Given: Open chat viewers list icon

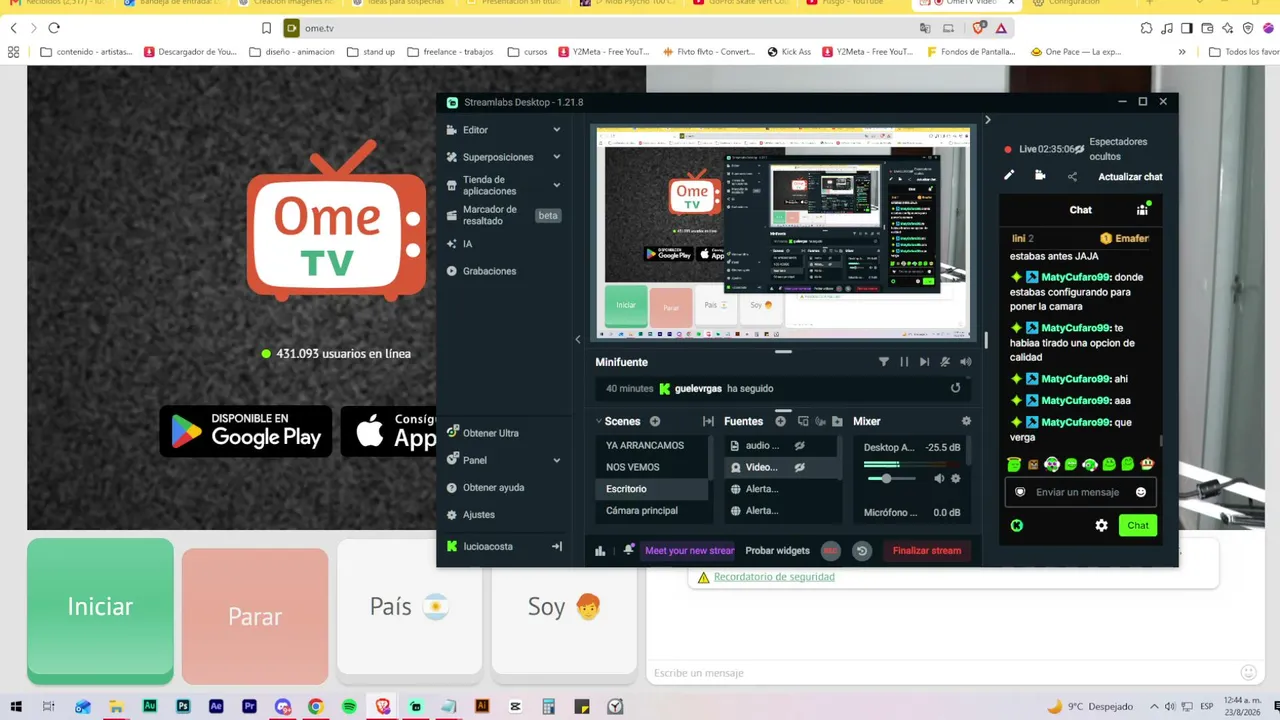Looking at the screenshot, I should click(1142, 209).
